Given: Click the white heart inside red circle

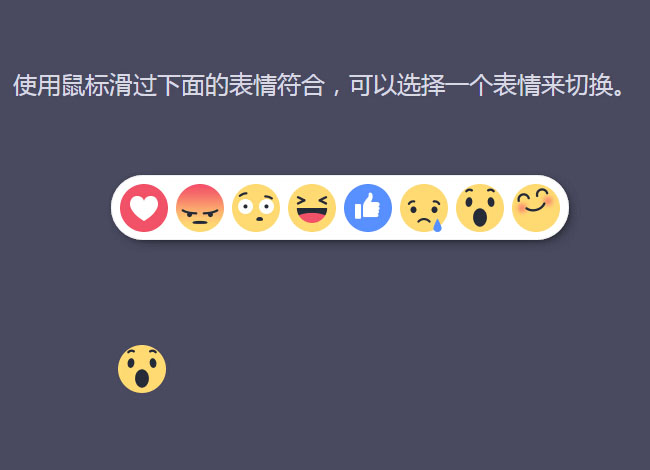Looking at the screenshot, I should pyautogui.click(x=144, y=208).
